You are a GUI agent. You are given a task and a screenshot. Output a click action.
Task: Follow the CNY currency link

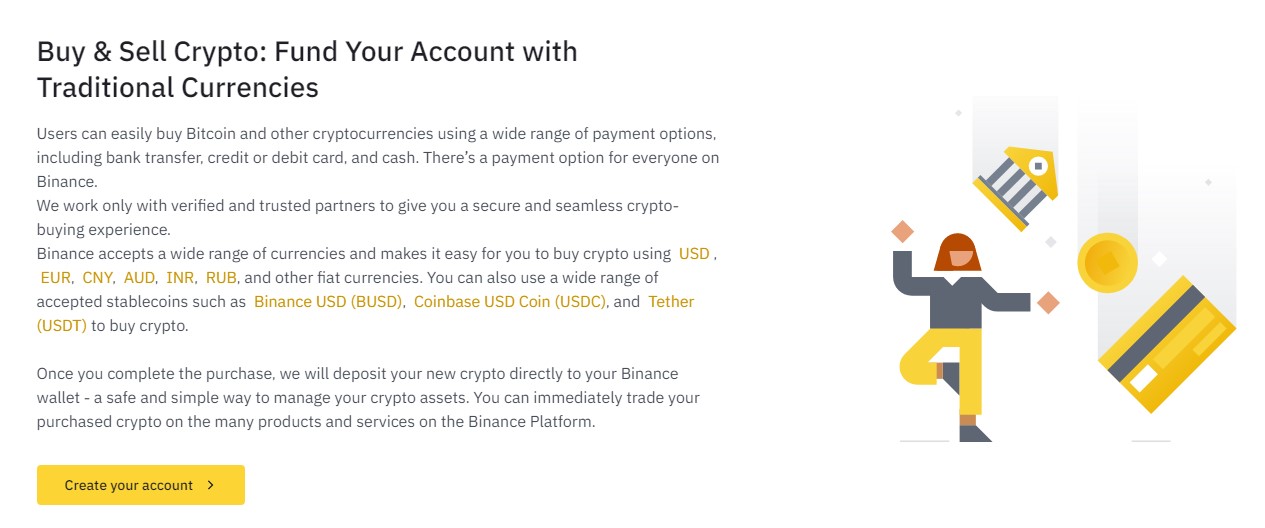(x=97, y=277)
